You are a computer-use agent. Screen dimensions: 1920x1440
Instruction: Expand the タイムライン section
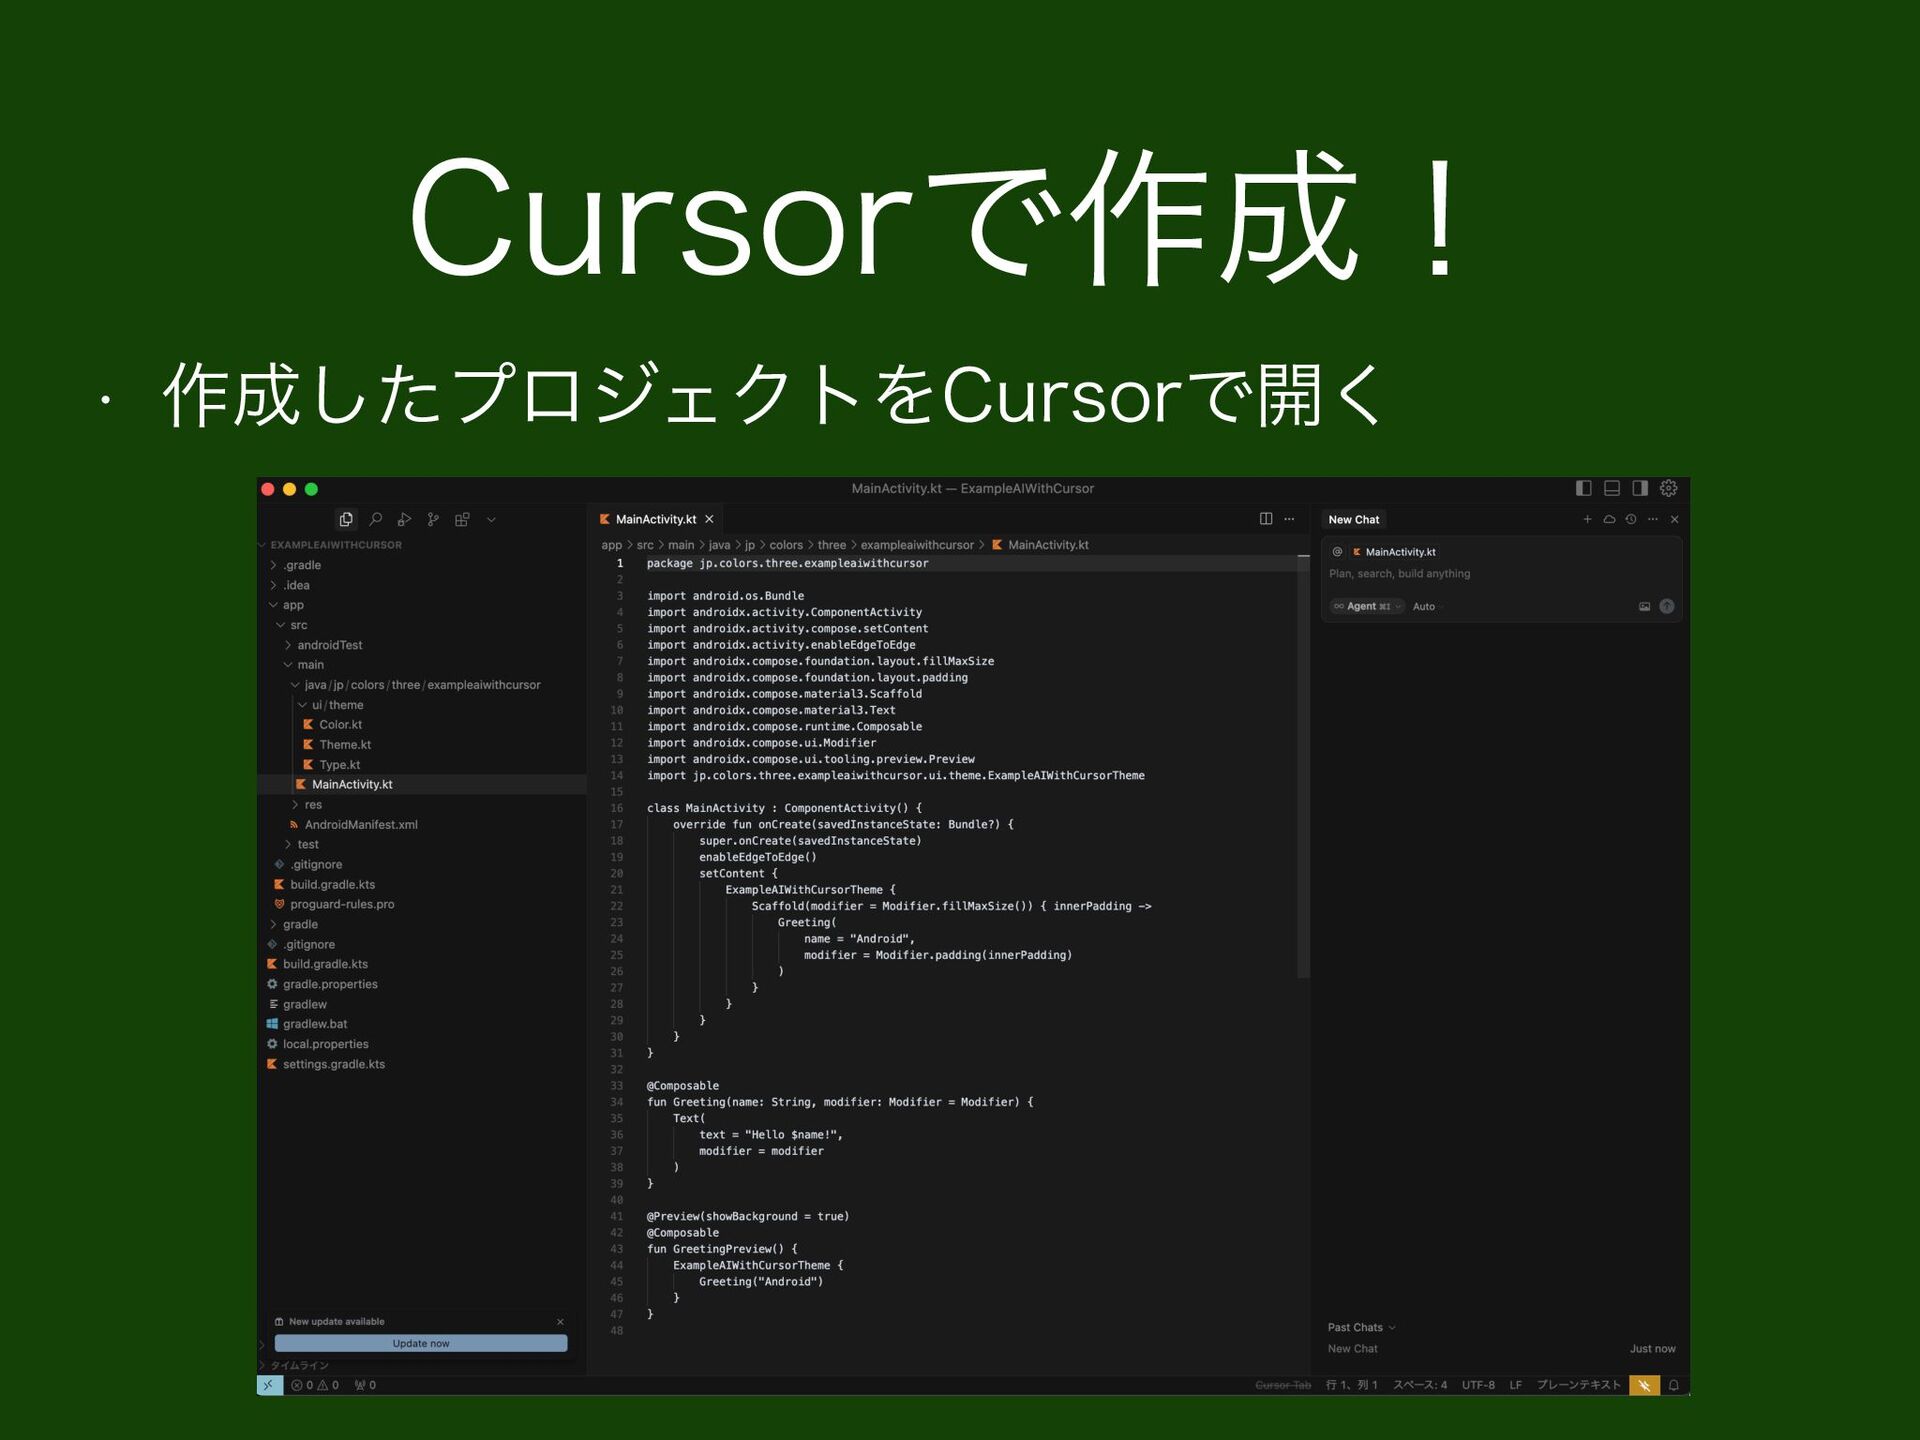coord(298,1366)
